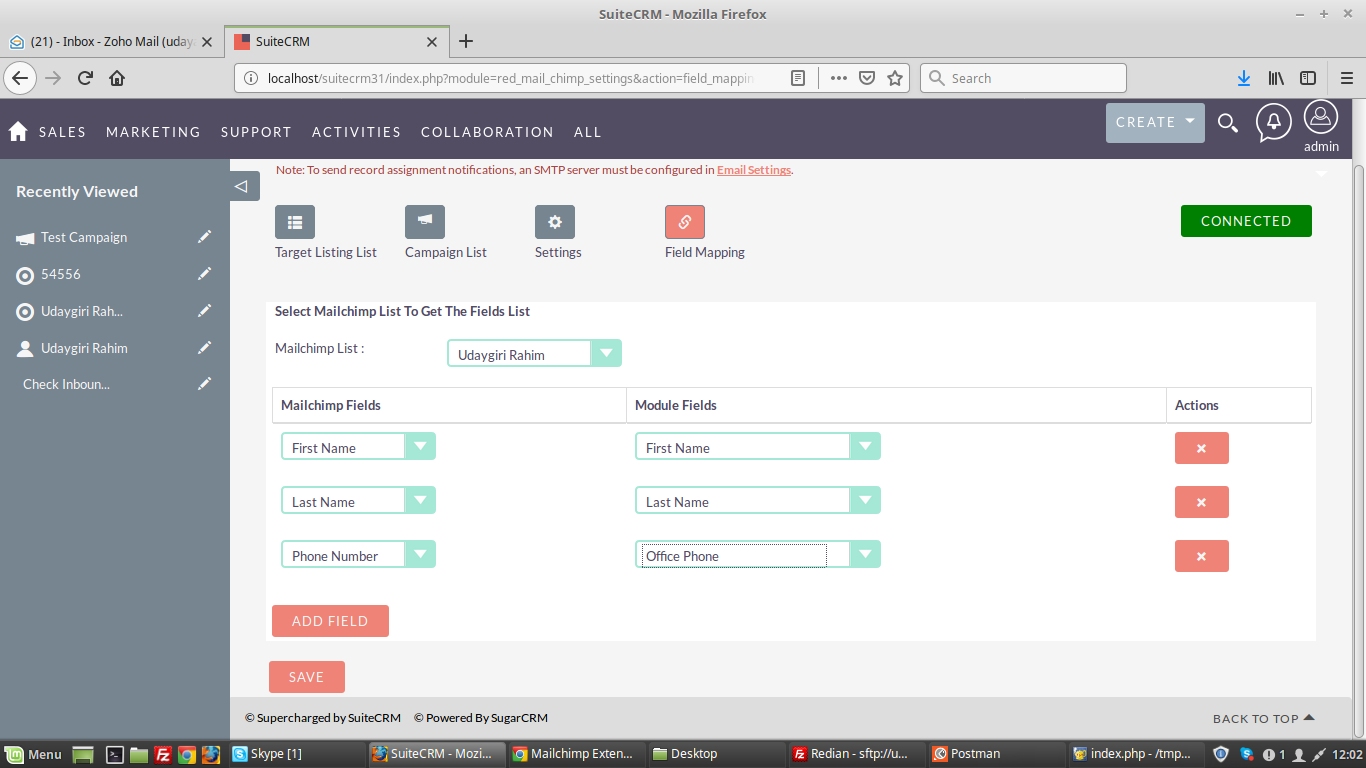
Task: Open the ACTIVITIES menu
Action: 356,132
